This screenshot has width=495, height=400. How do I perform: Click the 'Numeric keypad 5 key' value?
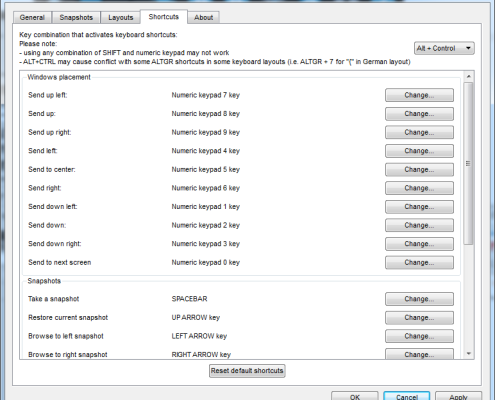(206, 169)
